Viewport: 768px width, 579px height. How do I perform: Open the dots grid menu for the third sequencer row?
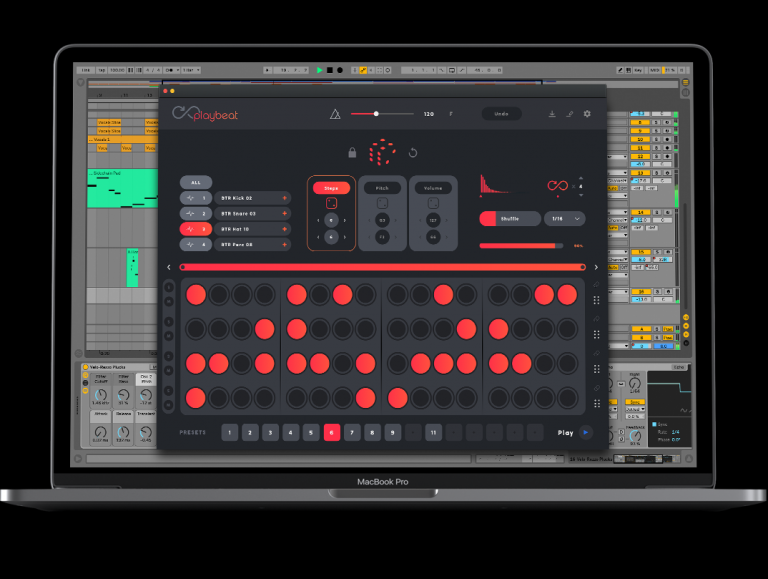click(596, 369)
